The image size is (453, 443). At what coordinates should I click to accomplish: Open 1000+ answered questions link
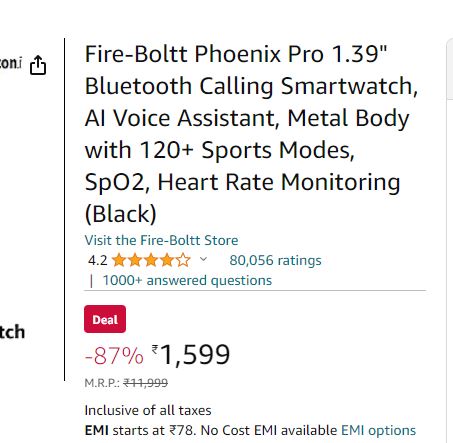click(187, 280)
